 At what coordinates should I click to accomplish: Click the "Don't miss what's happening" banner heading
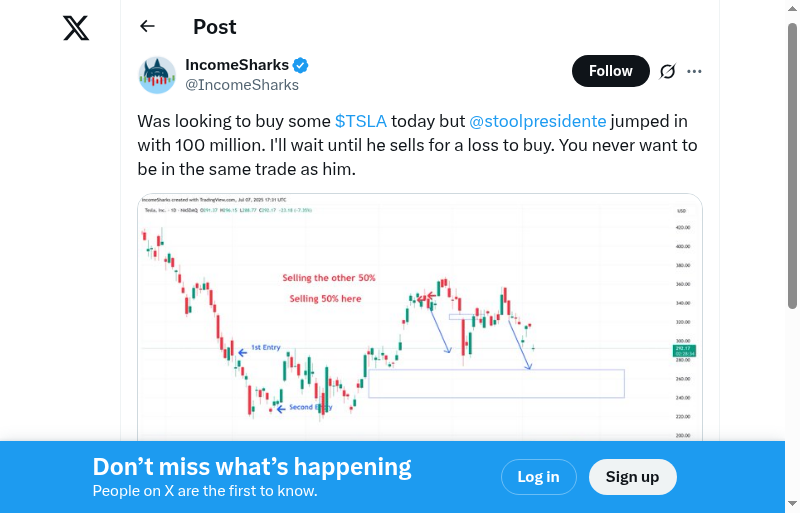click(x=252, y=467)
